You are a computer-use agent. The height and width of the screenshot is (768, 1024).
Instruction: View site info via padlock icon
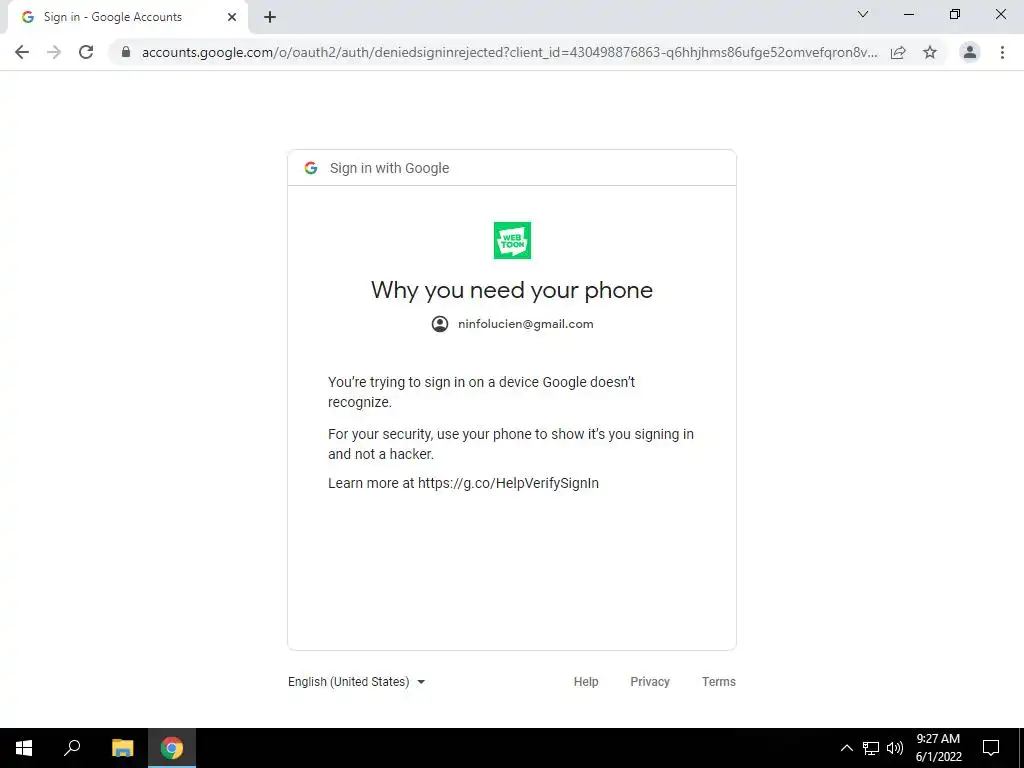126,52
